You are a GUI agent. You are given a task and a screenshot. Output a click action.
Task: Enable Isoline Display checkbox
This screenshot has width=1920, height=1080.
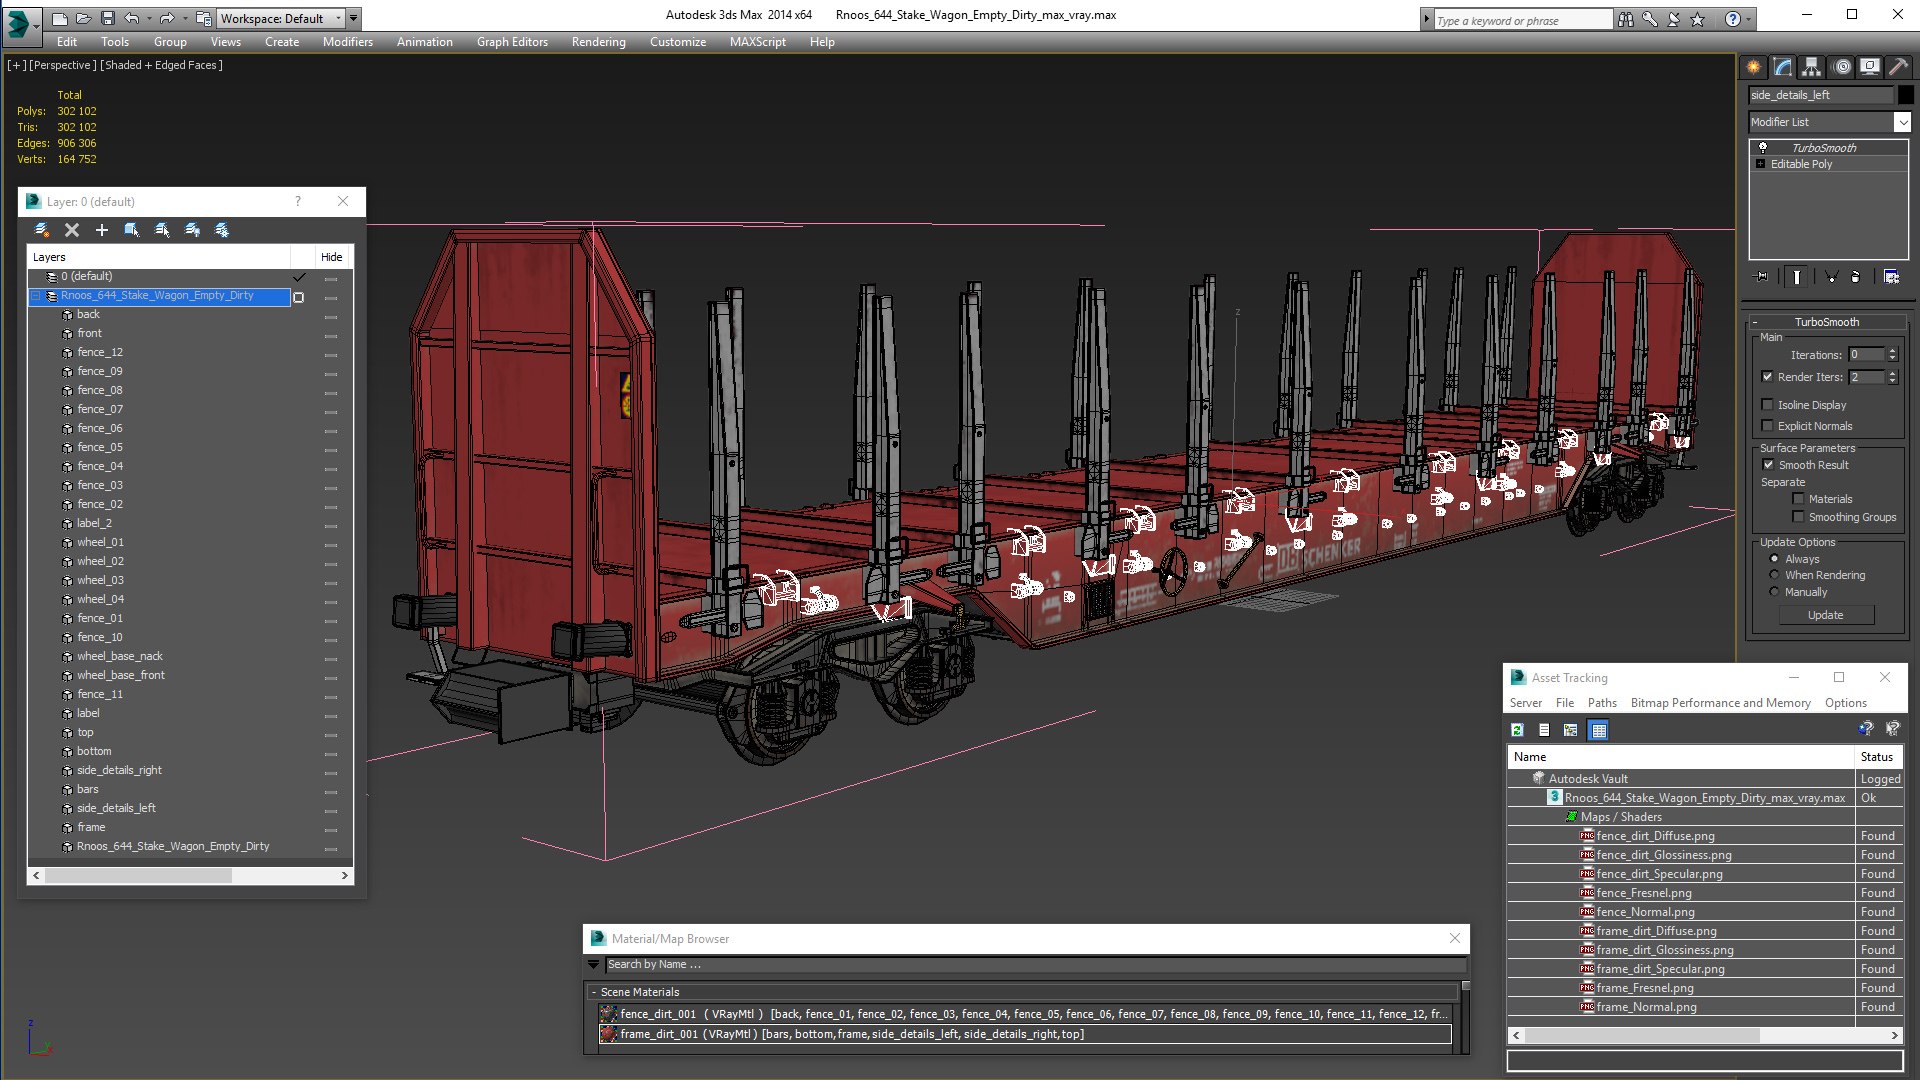click(1768, 405)
